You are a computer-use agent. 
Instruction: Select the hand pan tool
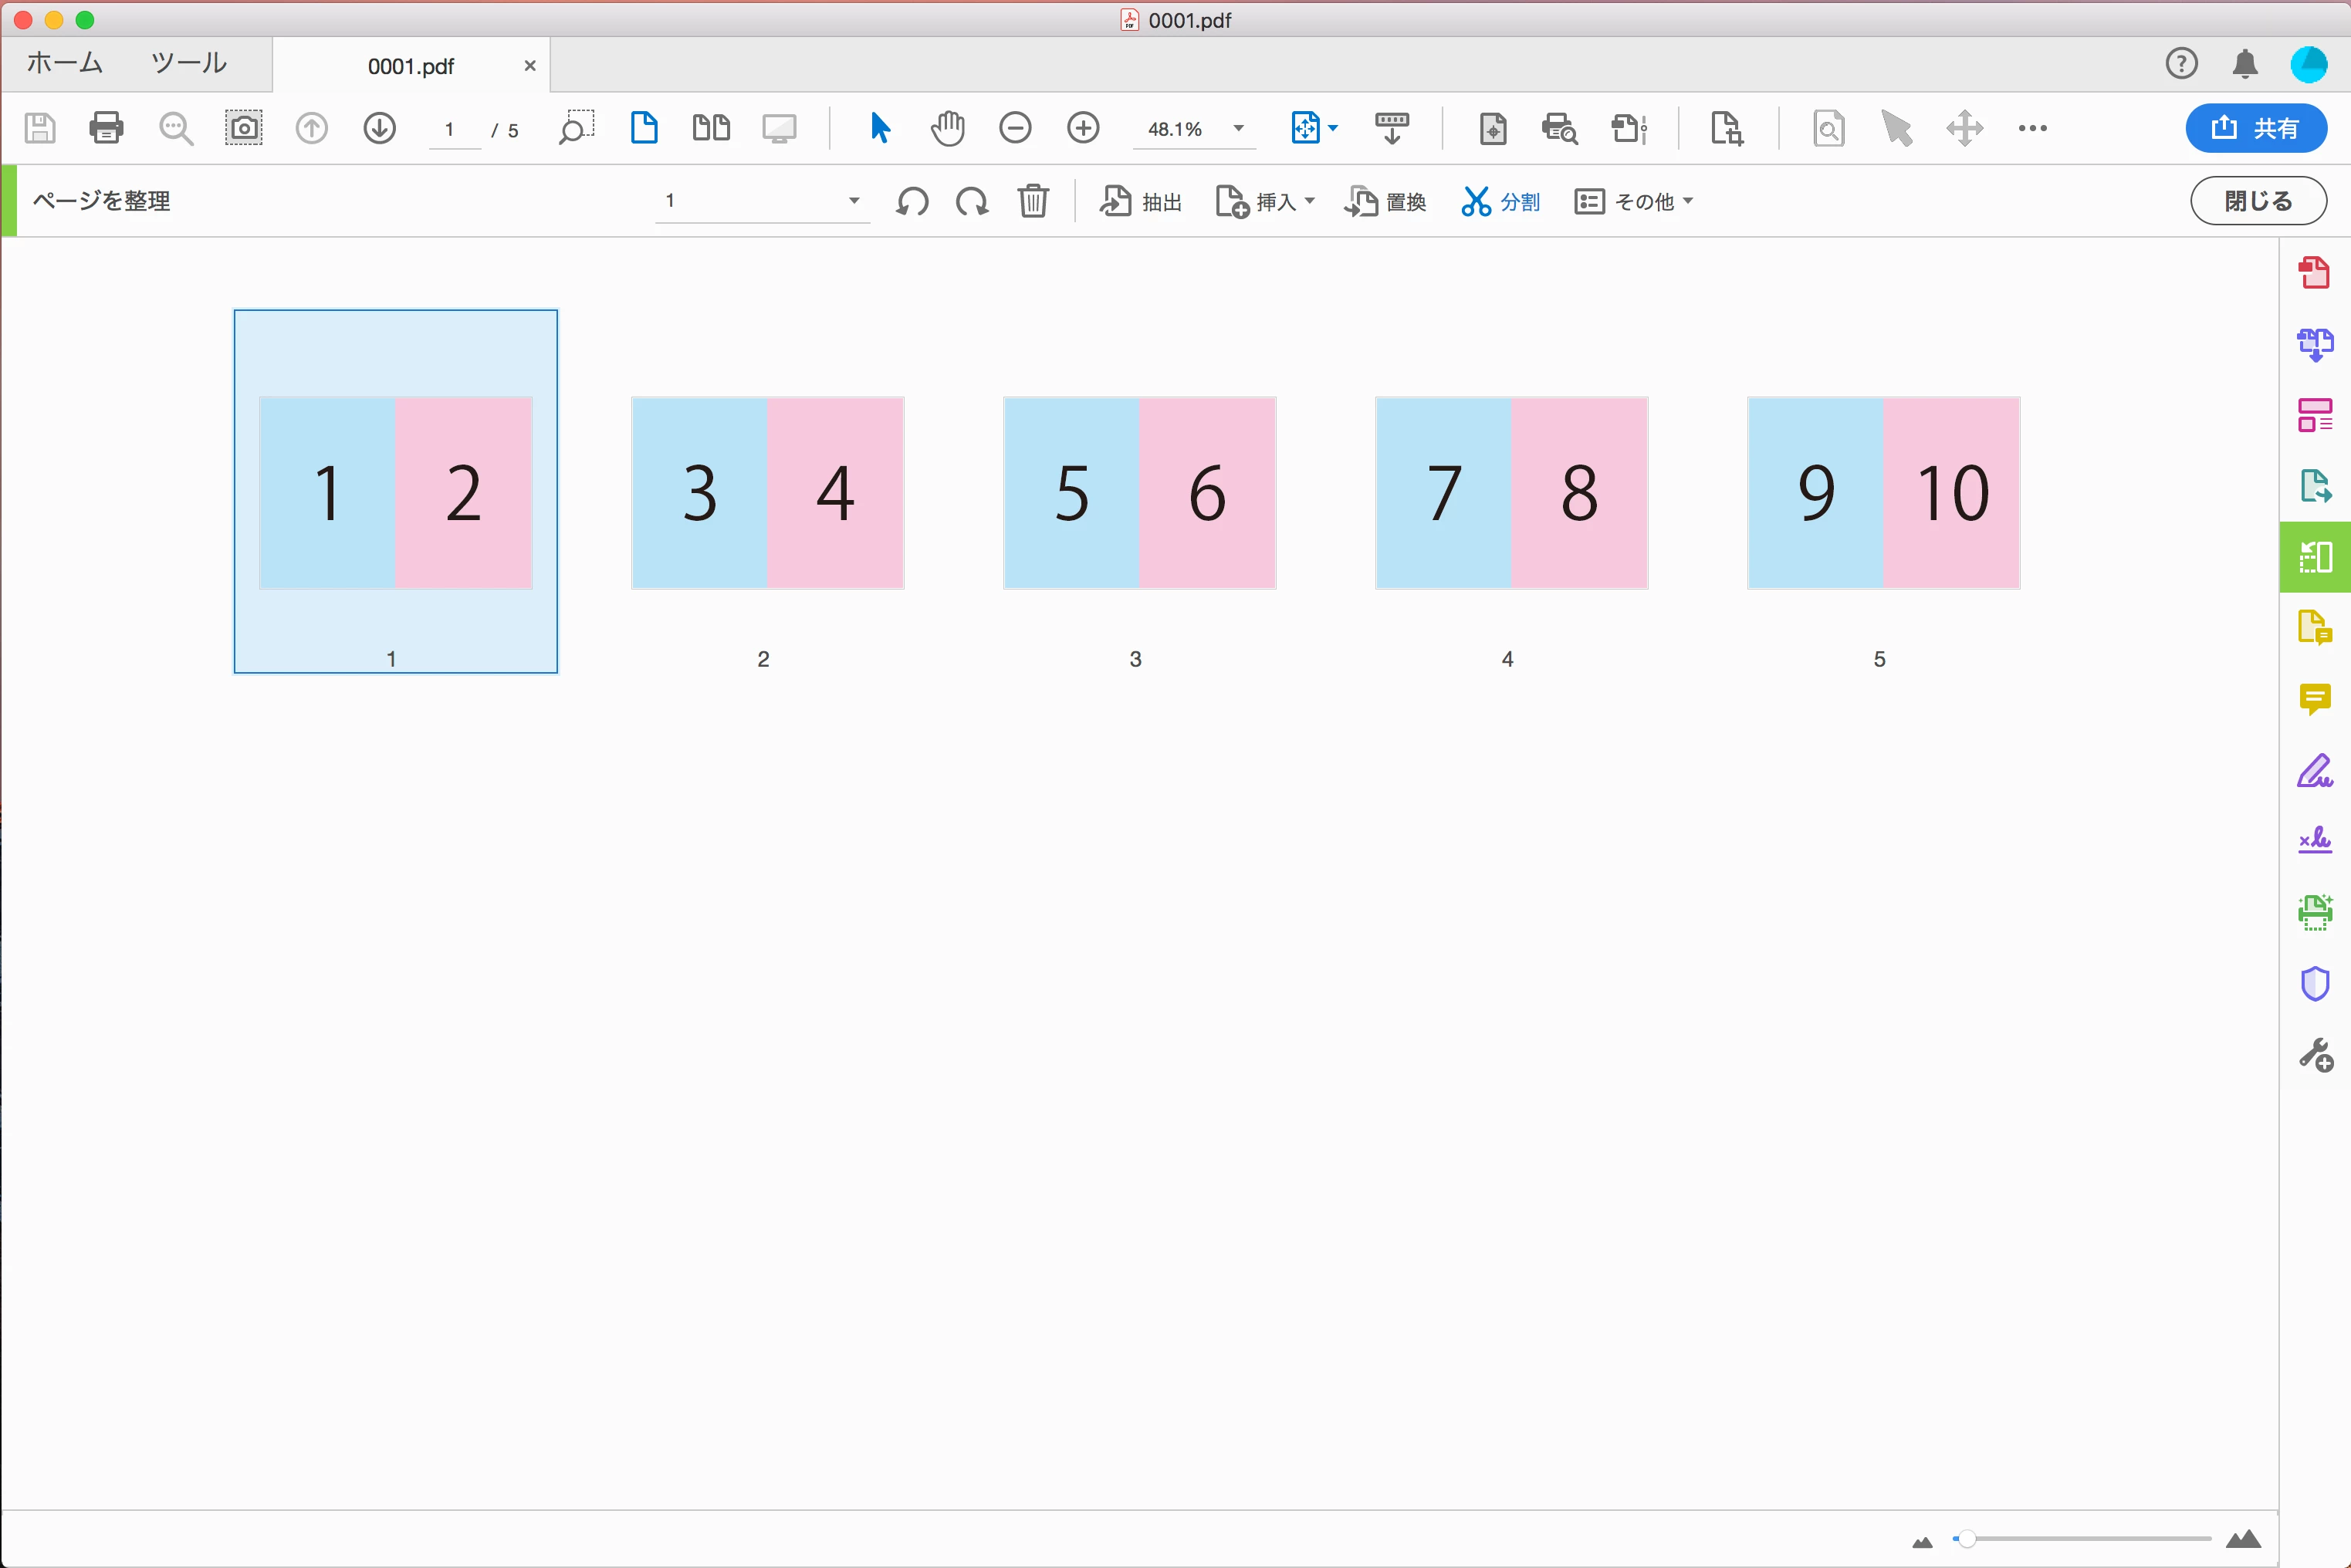pos(947,128)
